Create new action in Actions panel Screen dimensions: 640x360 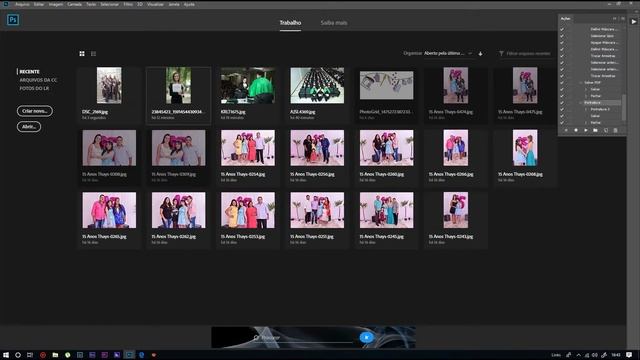606,130
